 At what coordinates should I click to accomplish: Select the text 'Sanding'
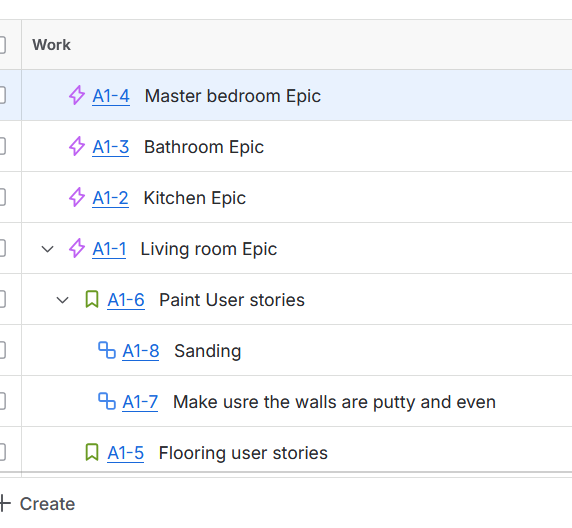click(x=208, y=351)
